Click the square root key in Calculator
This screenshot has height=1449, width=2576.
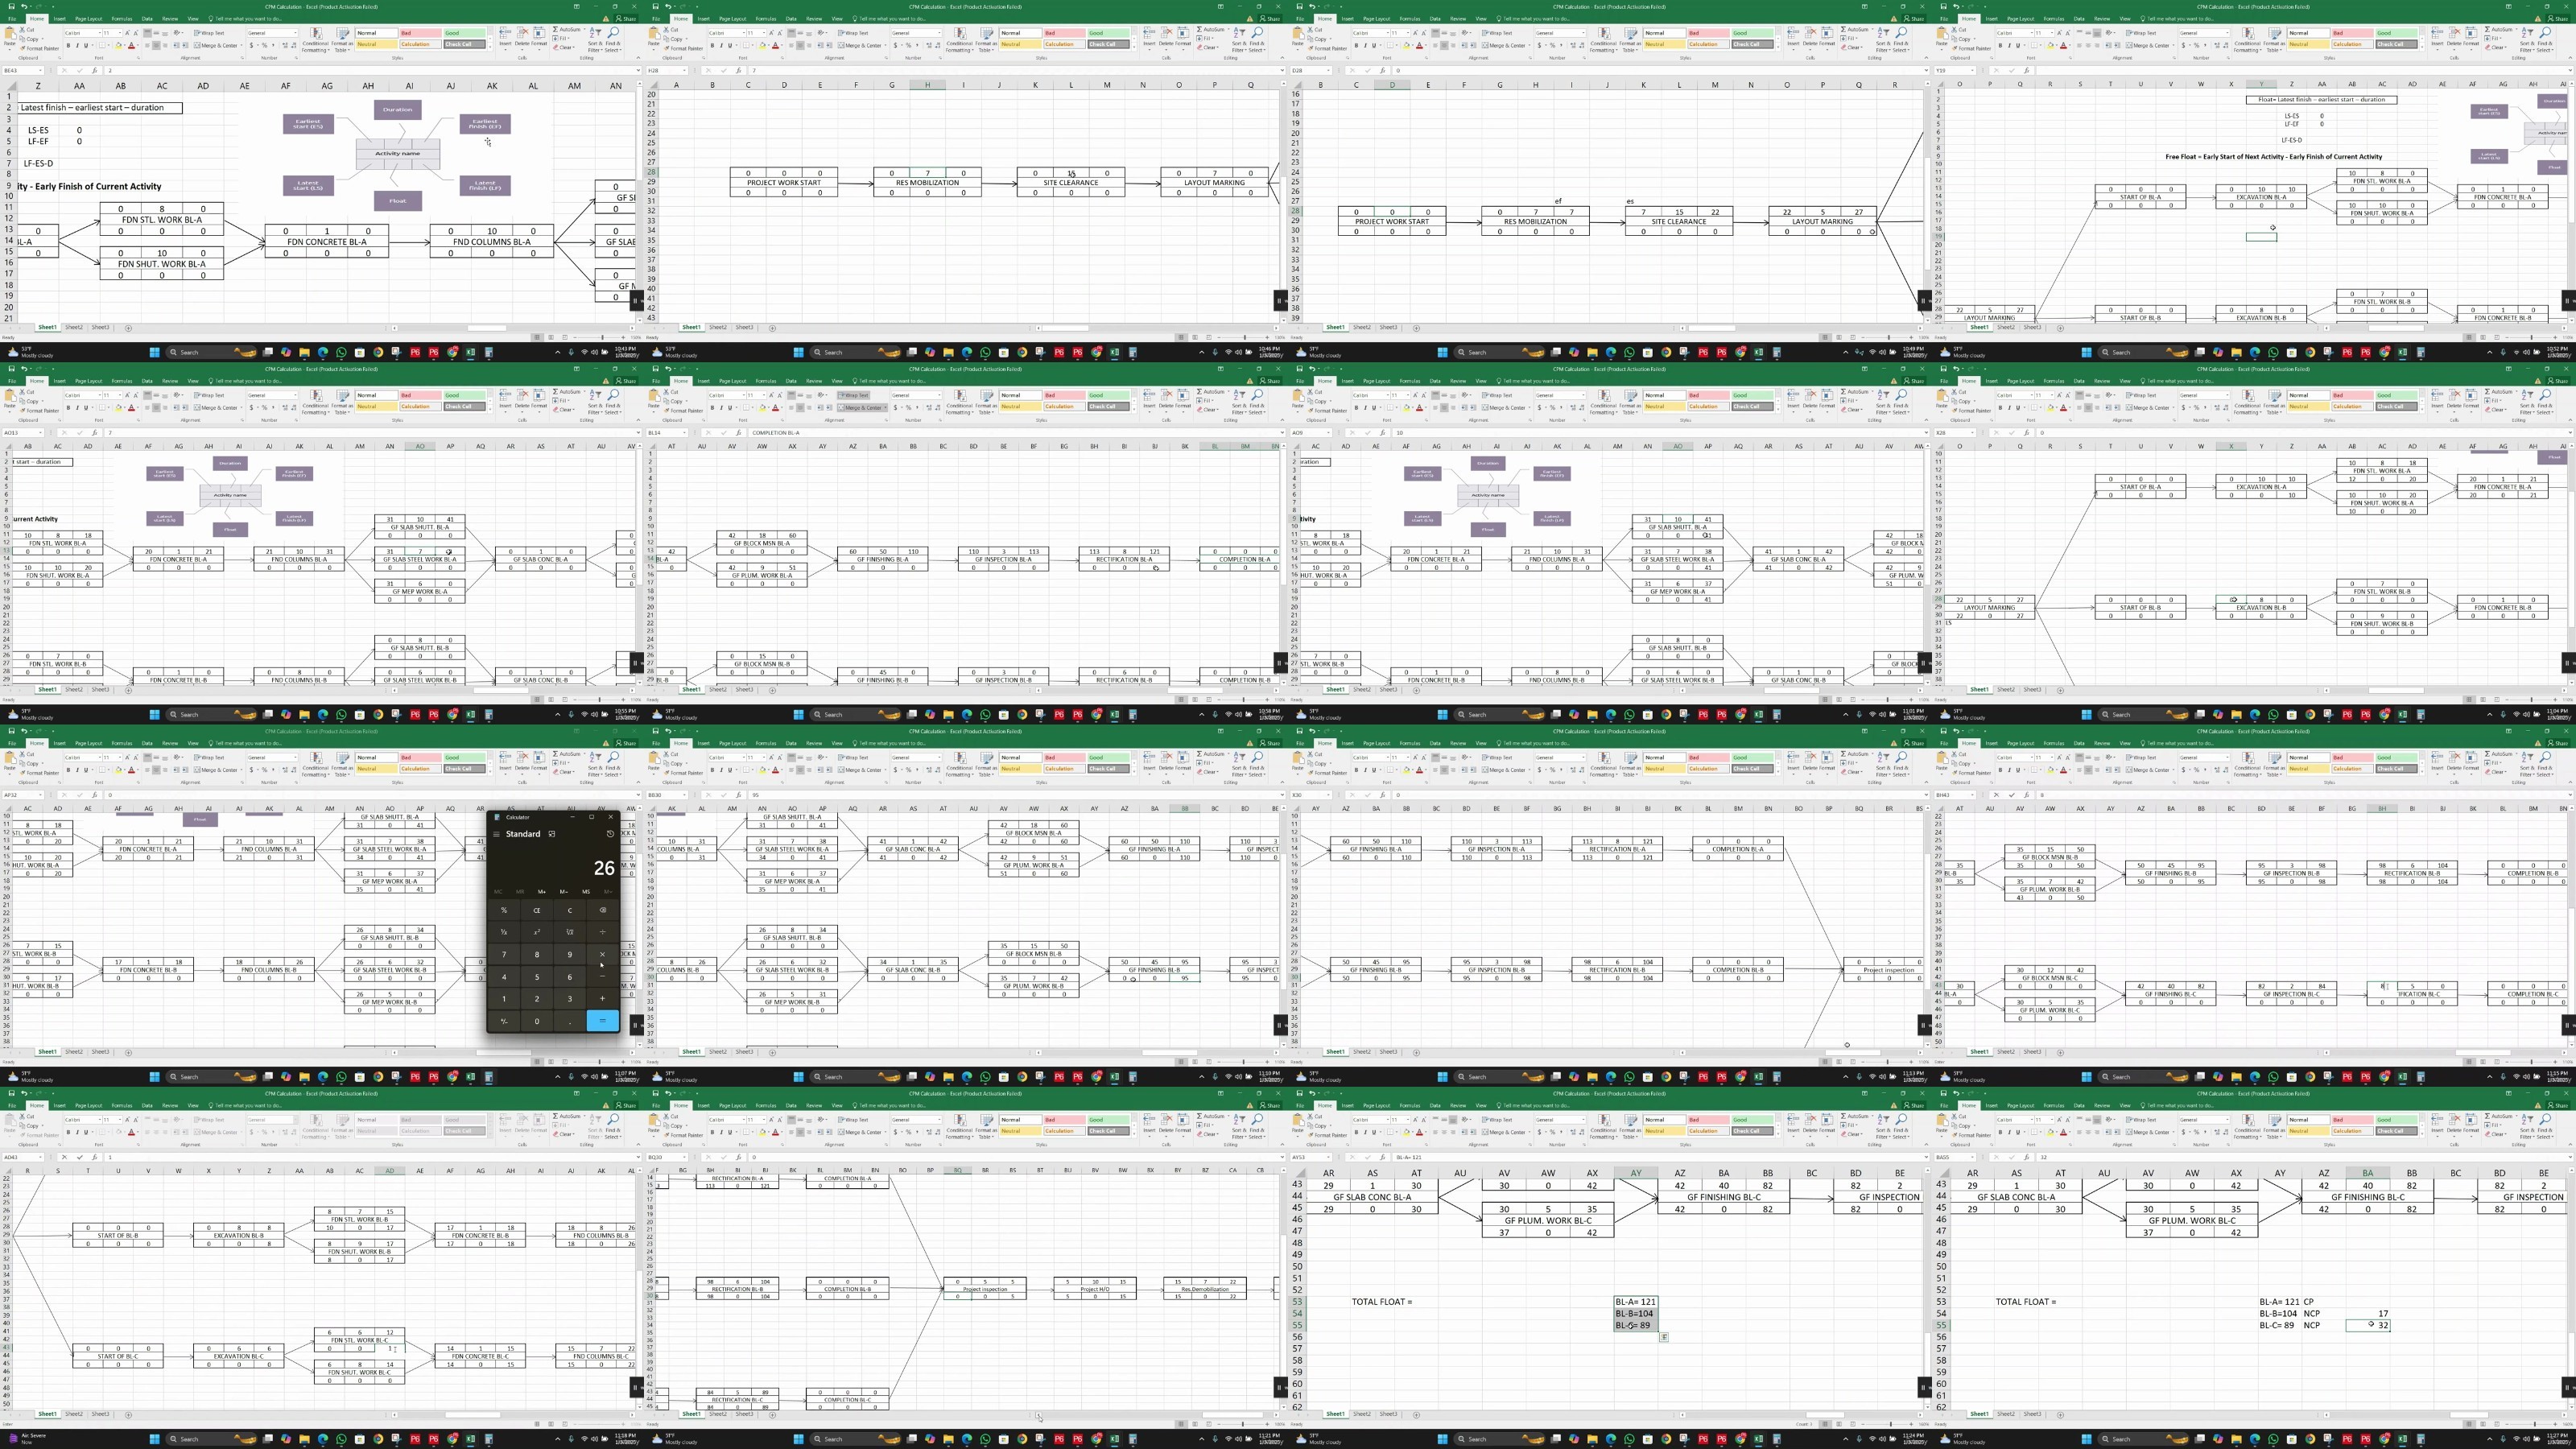pos(570,933)
